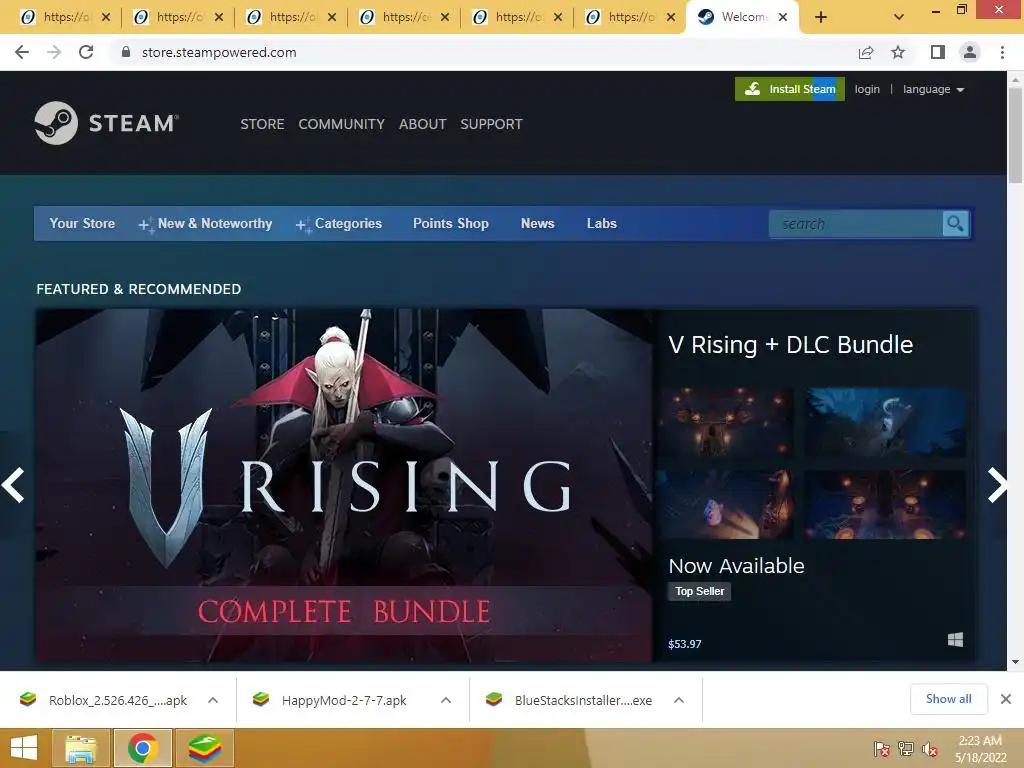The height and width of the screenshot is (768, 1024).
Task: Bookmark this page with star icon
Action: click(898, 52)
